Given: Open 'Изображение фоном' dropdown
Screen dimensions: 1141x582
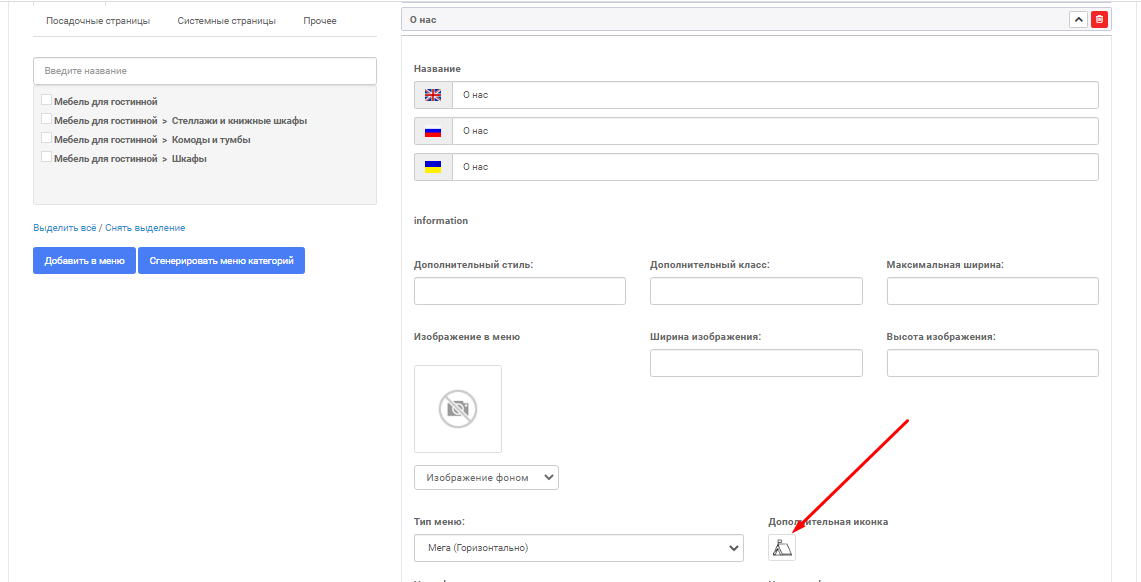Looking at the screenshot, I should [486, 478].
